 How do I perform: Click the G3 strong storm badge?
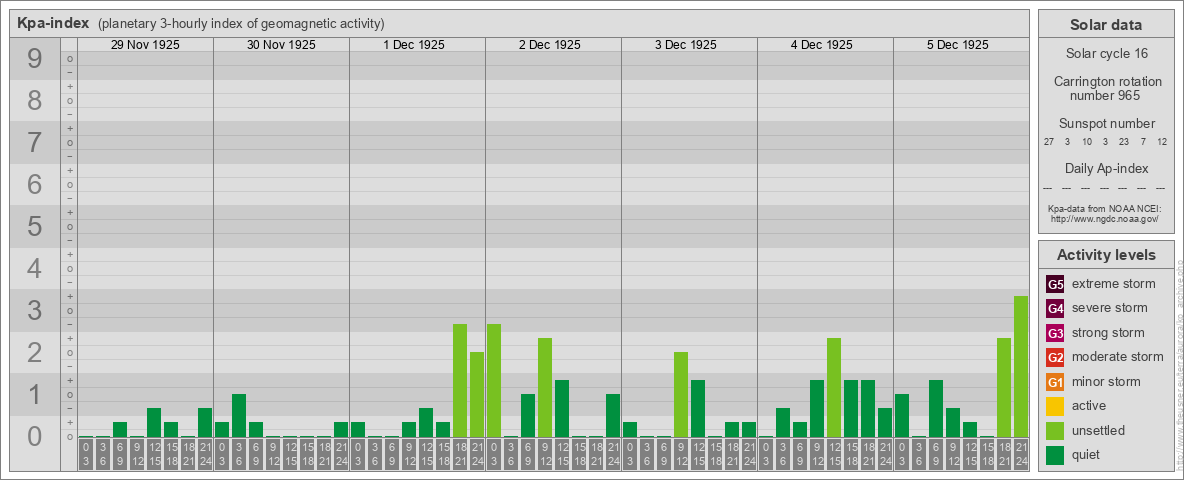[x=1055, y=333]
